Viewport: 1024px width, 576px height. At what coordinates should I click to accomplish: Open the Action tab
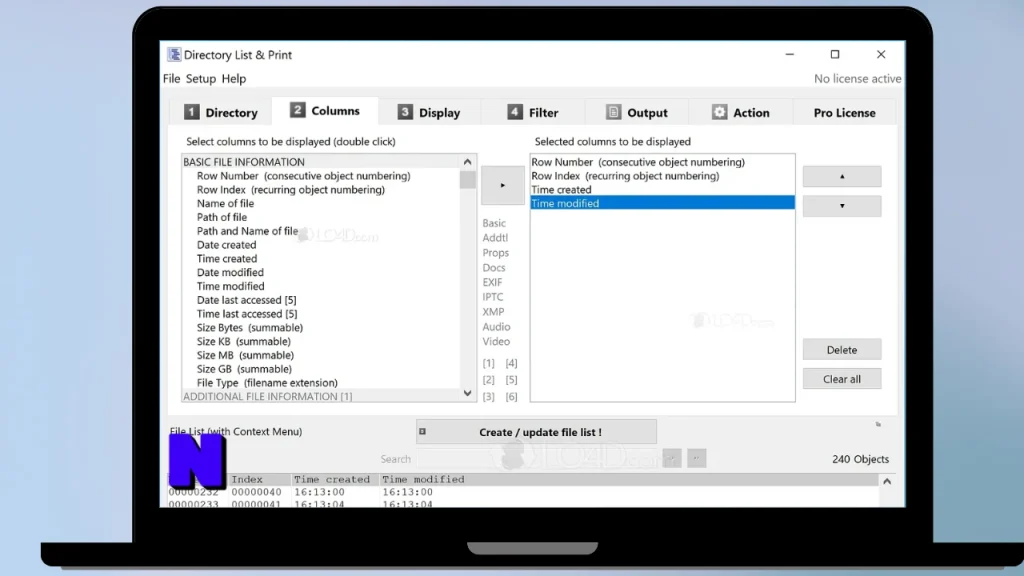point(741,112)
